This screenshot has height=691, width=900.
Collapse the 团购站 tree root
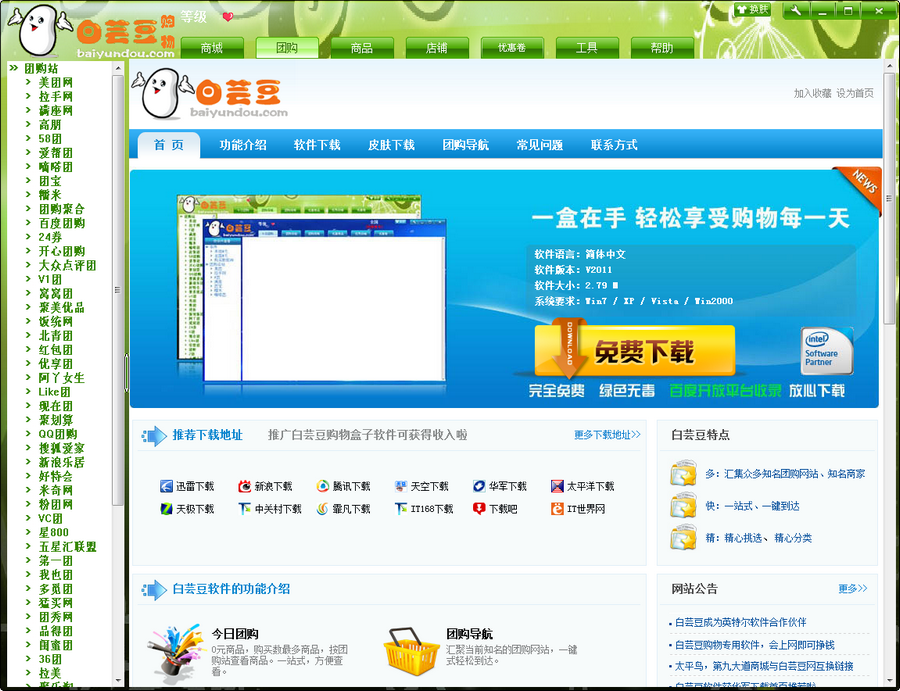point(14,68)
